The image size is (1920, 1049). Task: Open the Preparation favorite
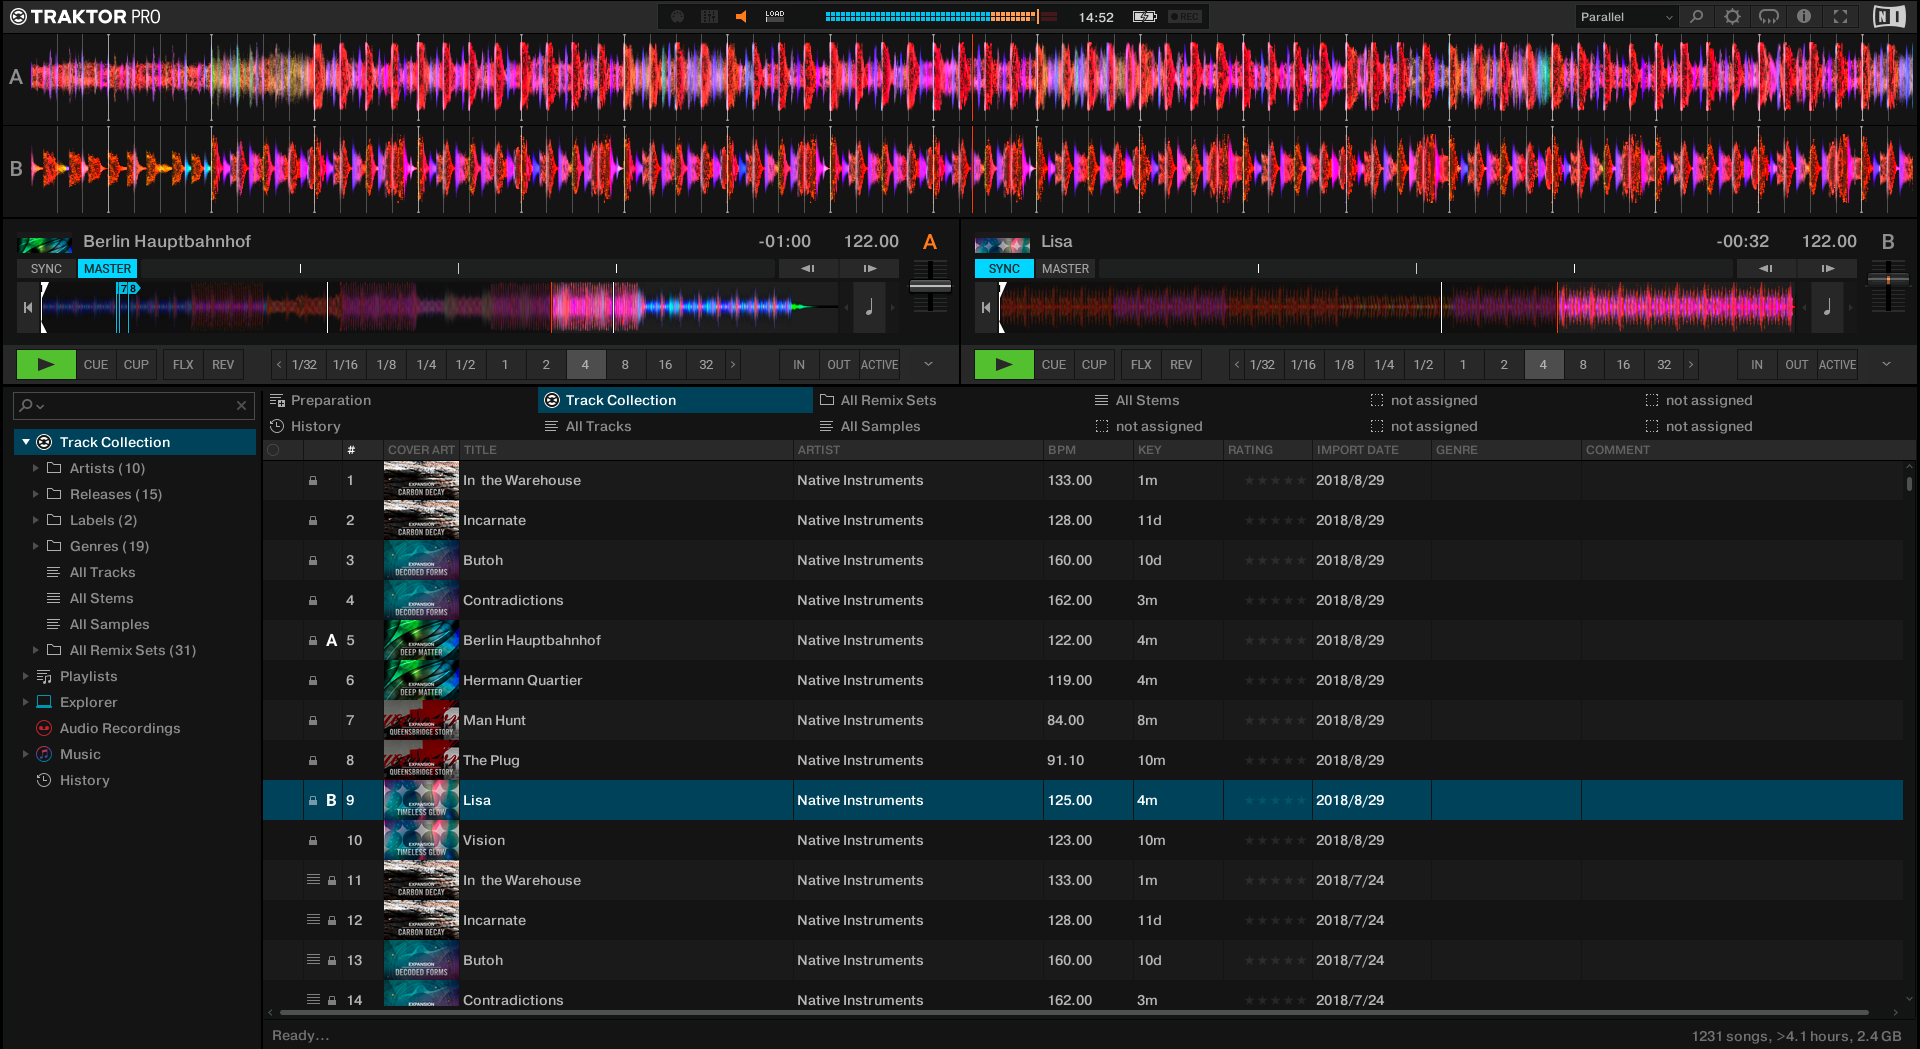(x=400, y=401)
